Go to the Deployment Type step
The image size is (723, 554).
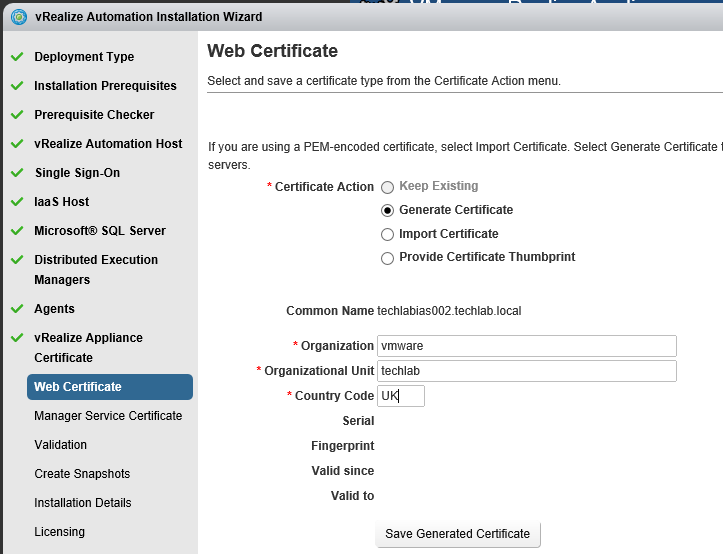pyautogui.click(x=84, y=57)
